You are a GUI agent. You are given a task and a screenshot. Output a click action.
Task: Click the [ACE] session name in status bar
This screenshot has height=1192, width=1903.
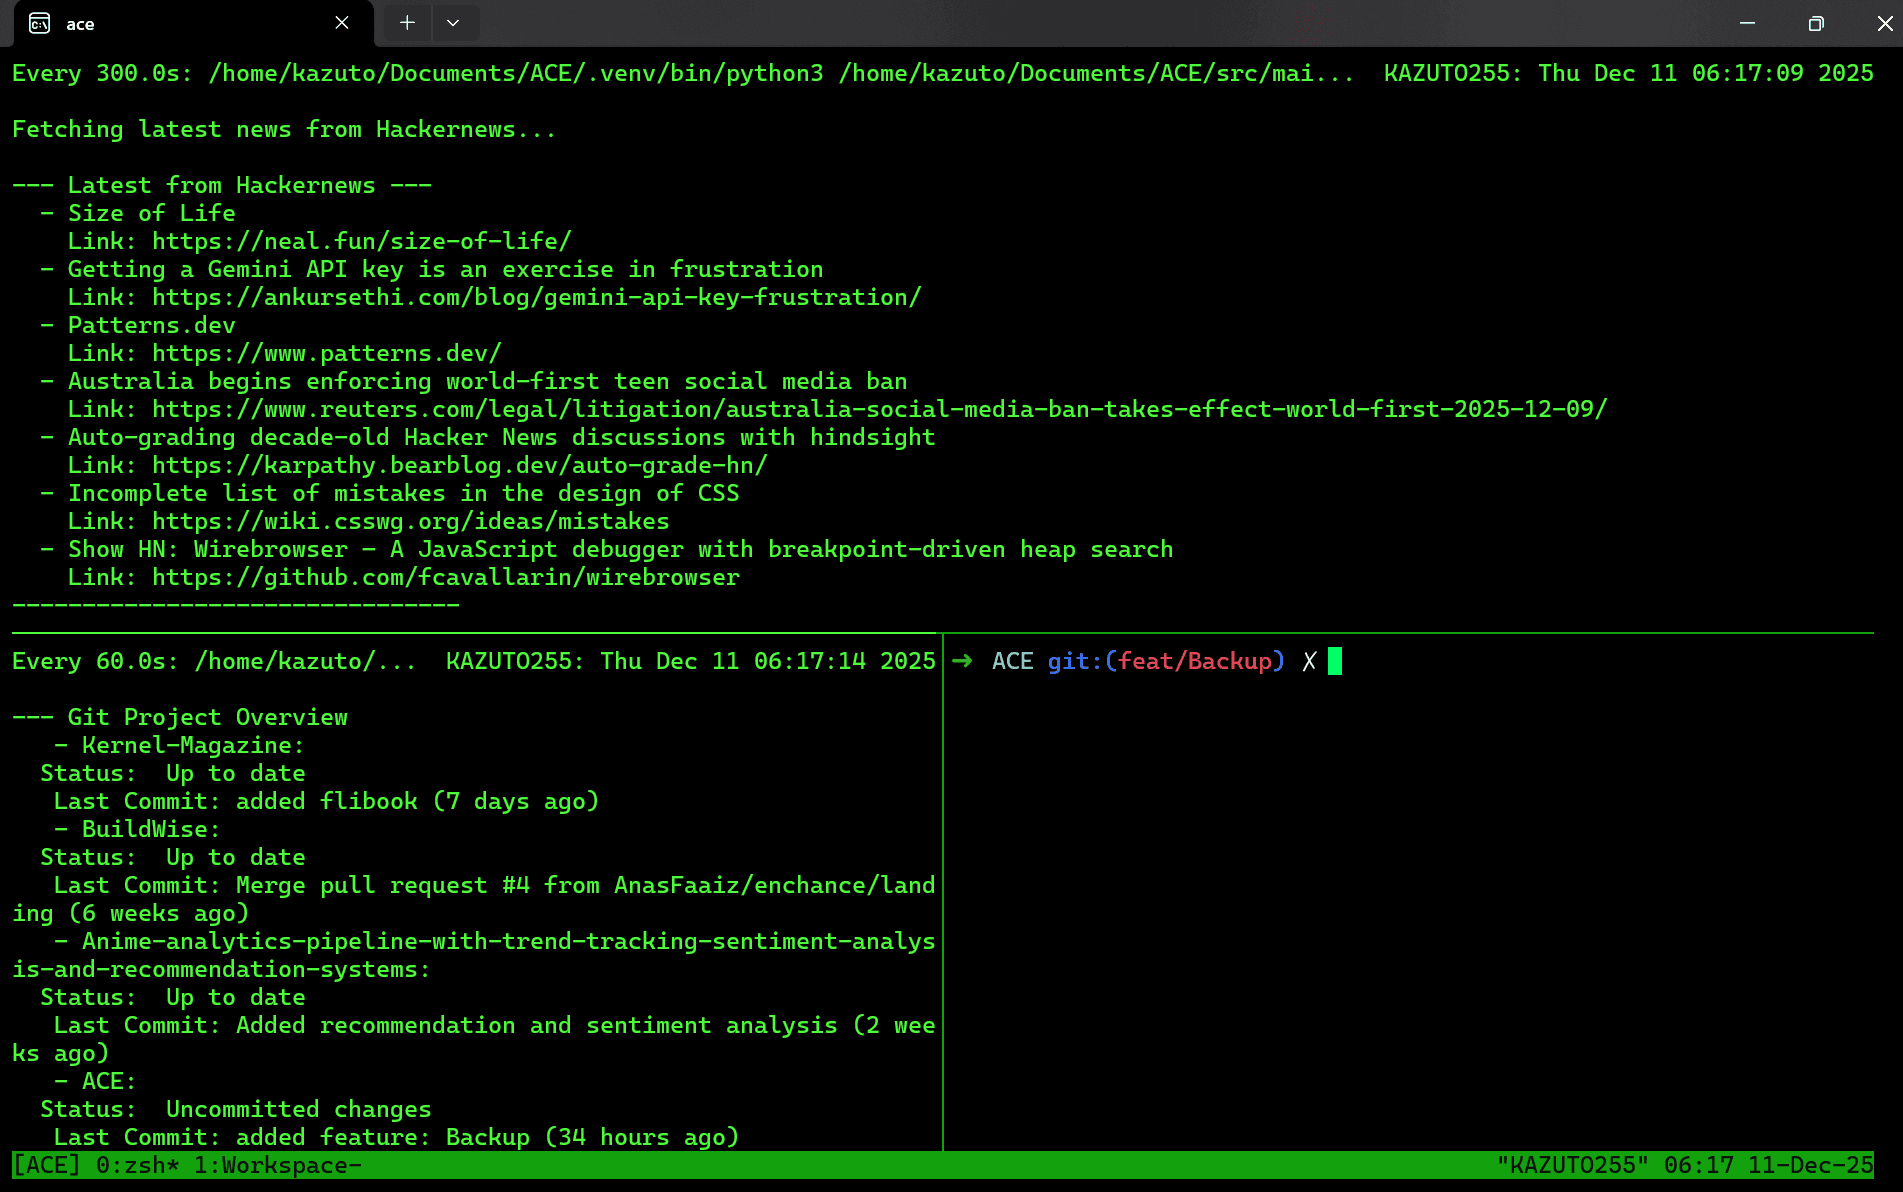[46, 1165]
